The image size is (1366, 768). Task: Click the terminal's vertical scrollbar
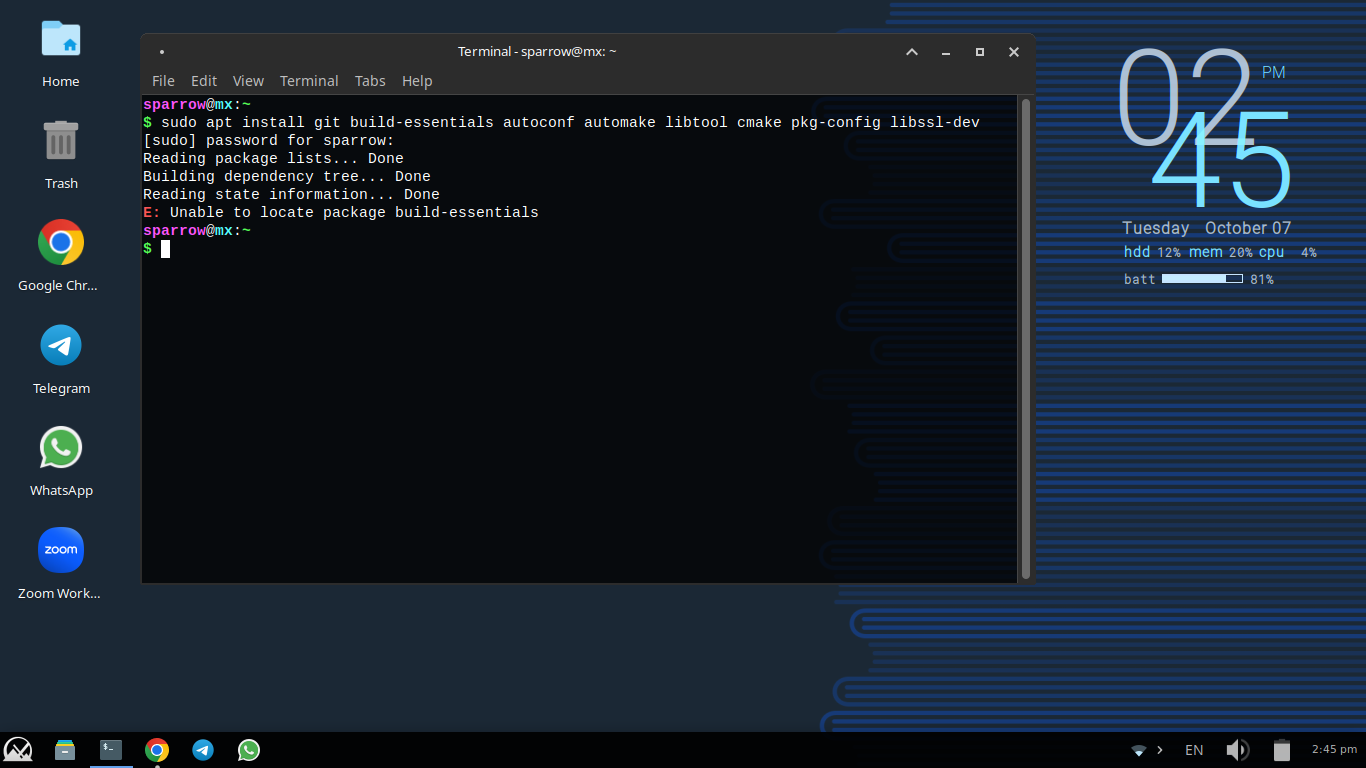(1025, 338)
